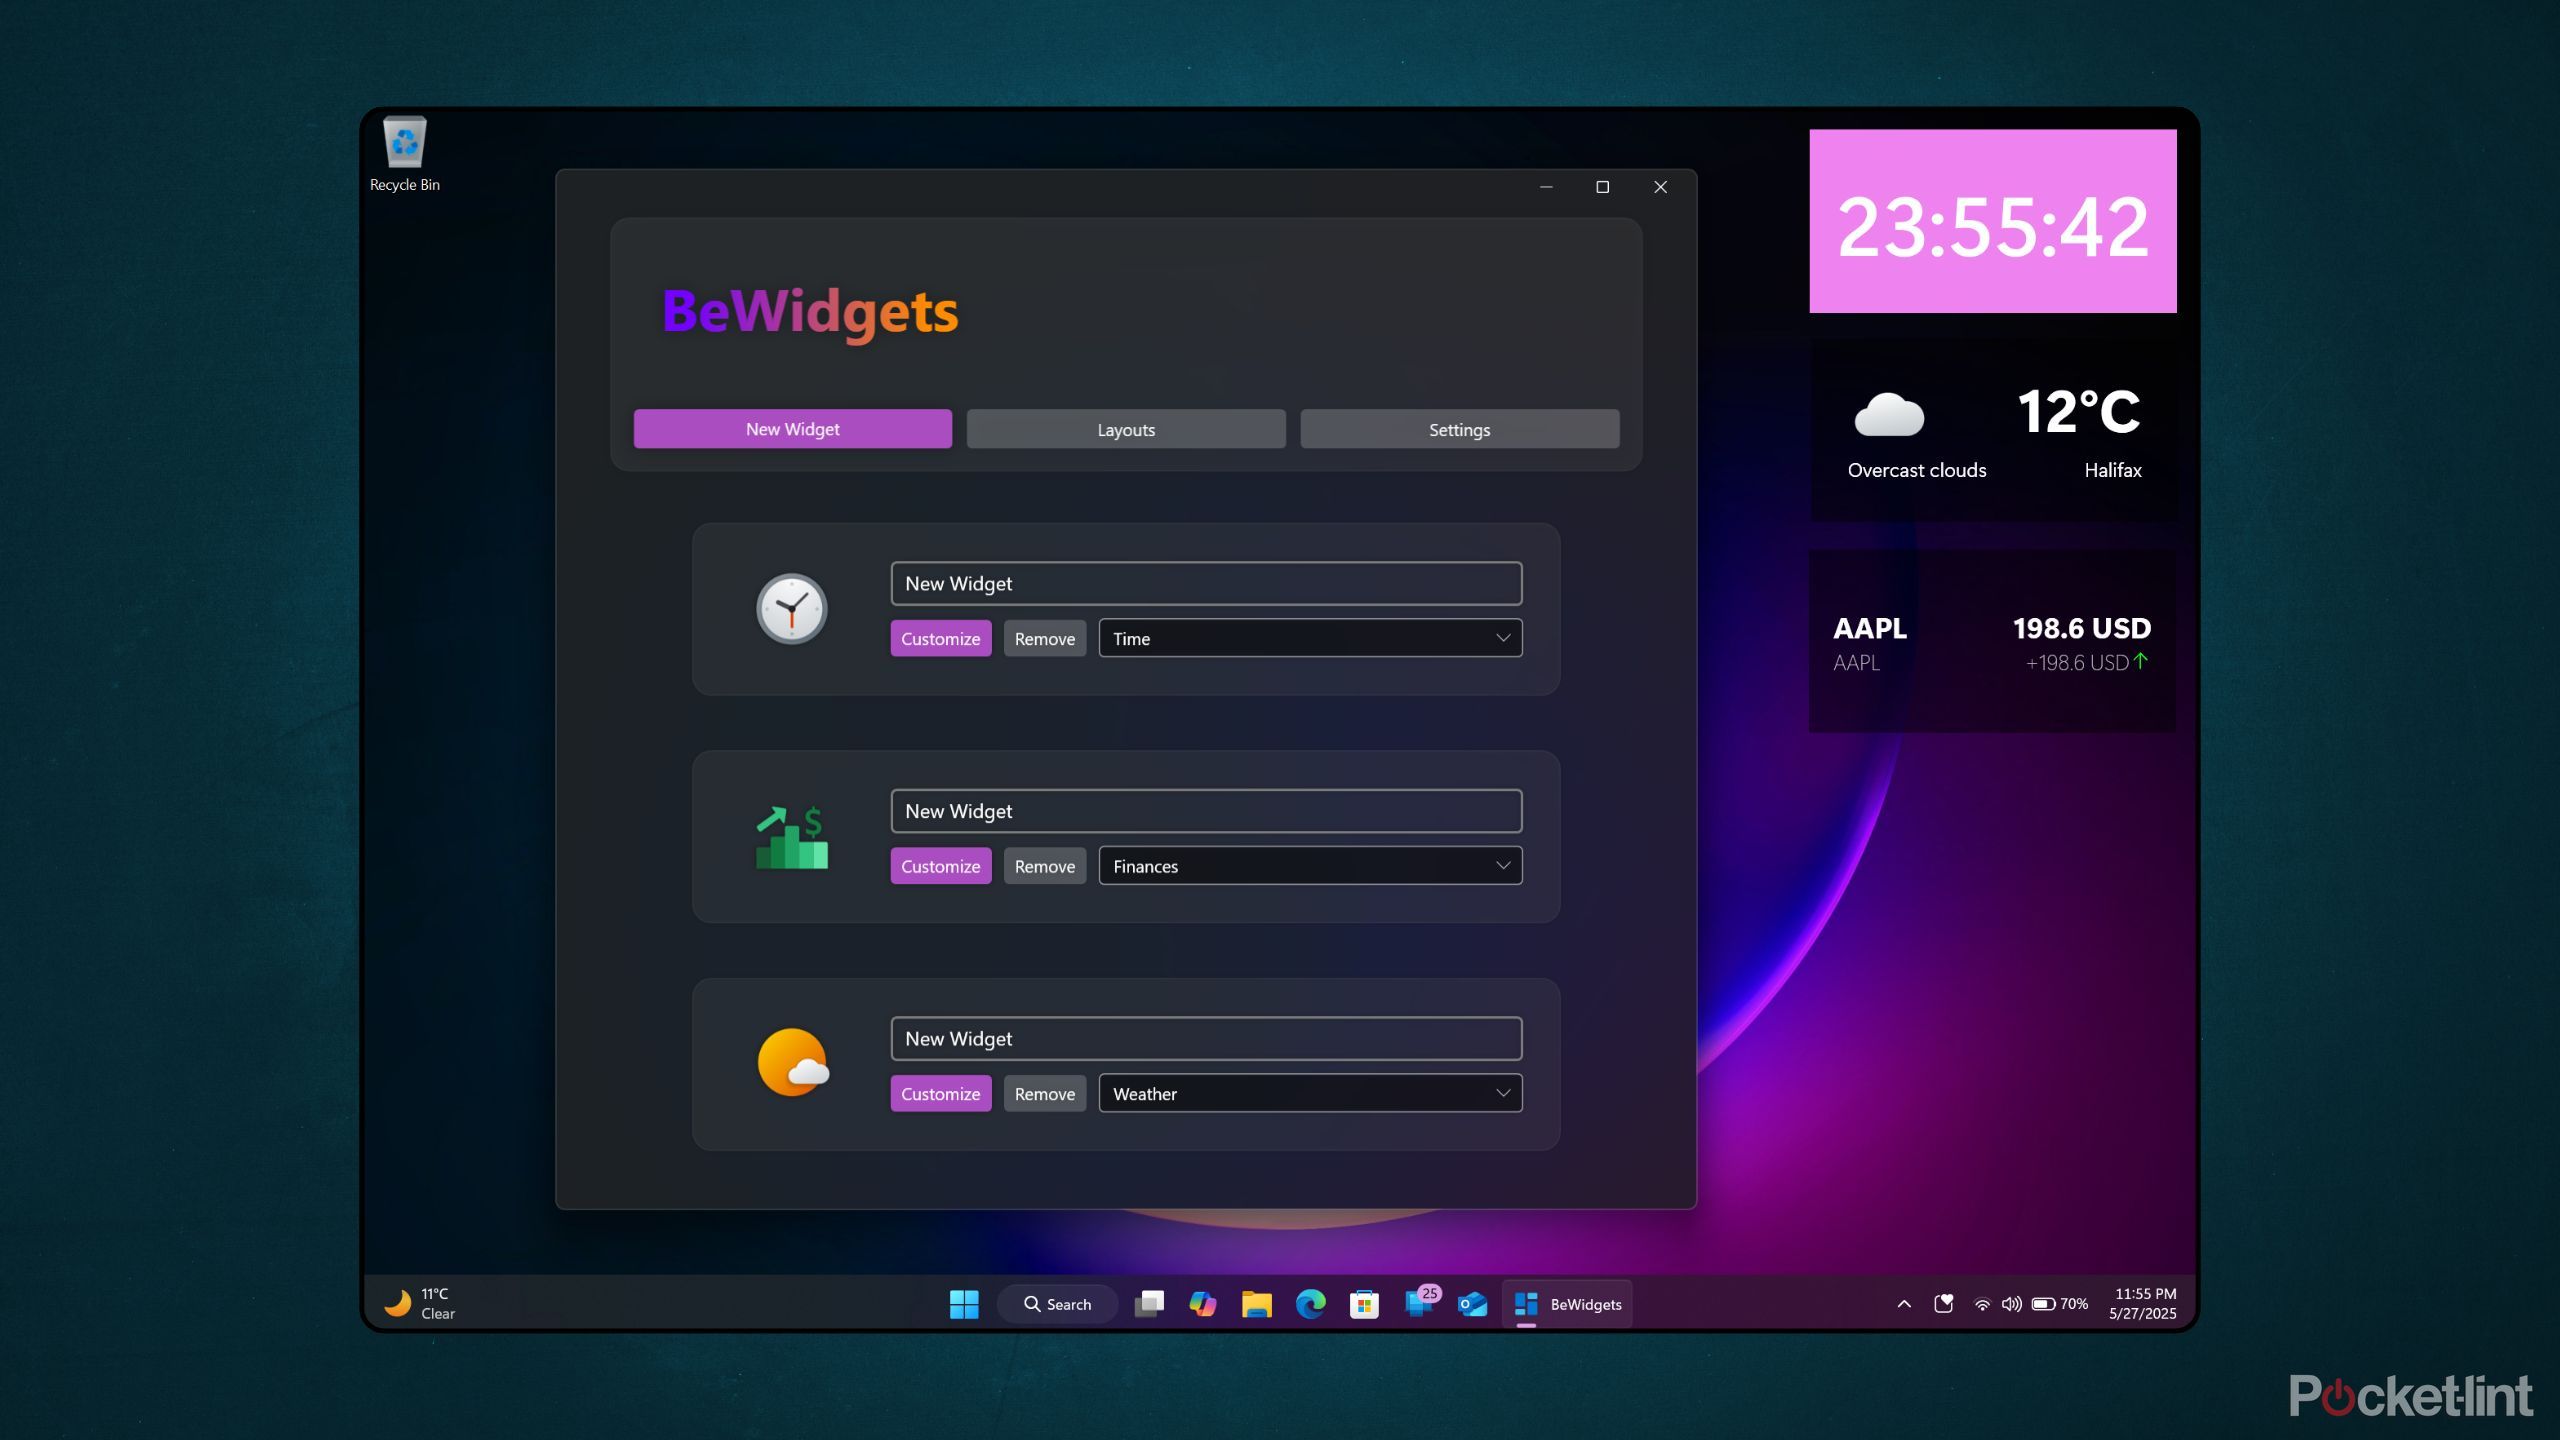Open the Windows Start menu

tap(964, 1304)
